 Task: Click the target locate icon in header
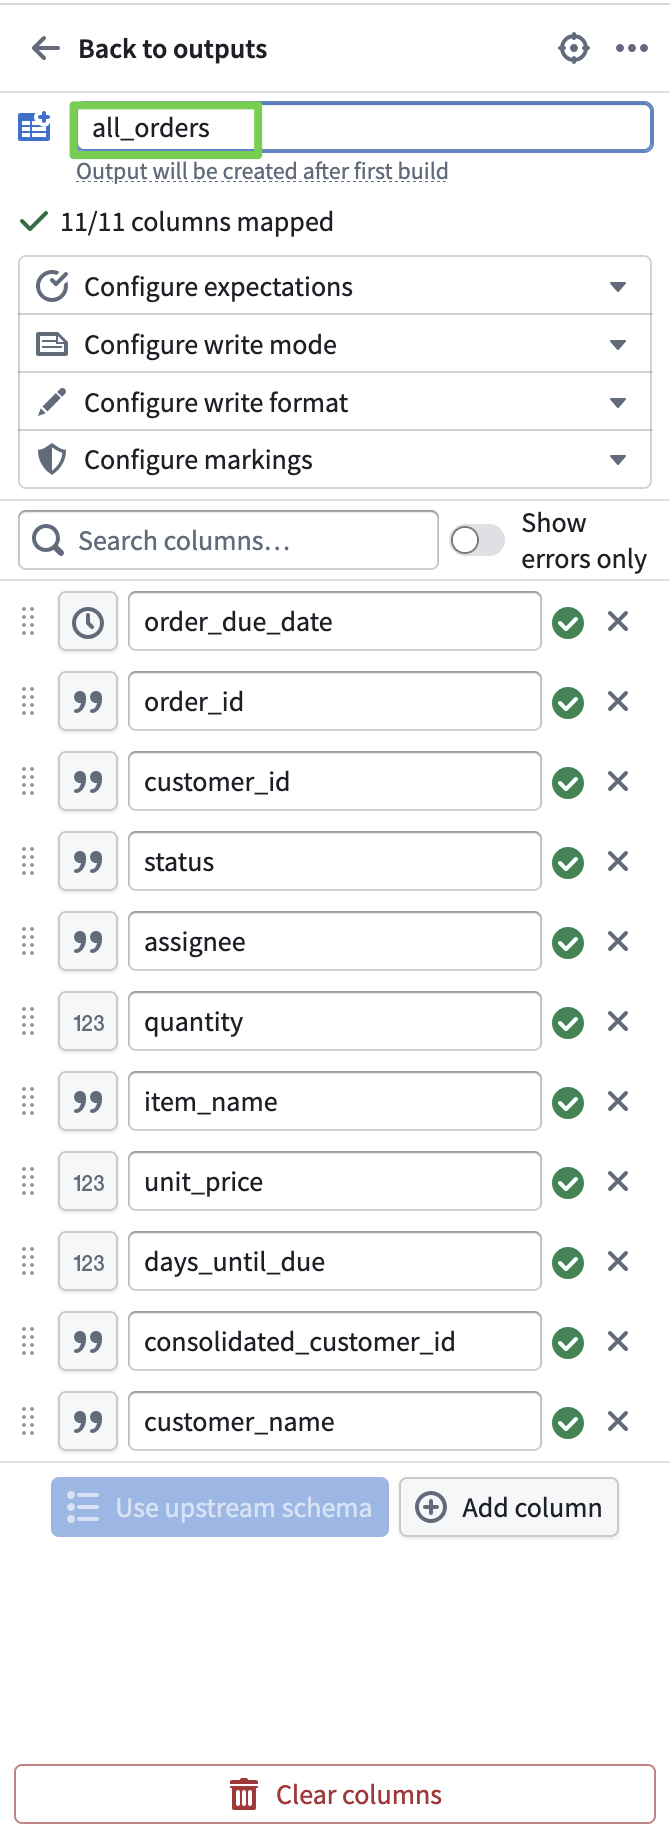click(x=573, y=48)
